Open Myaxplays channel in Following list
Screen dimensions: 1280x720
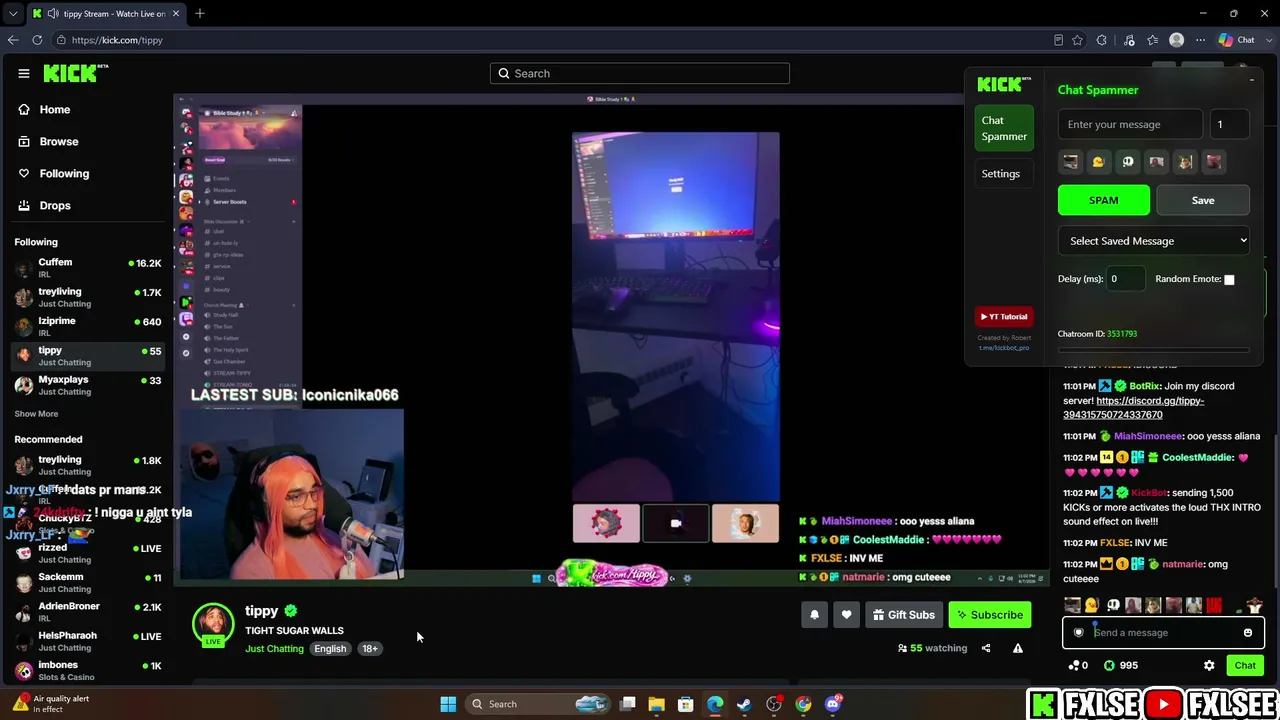[87, 385]
